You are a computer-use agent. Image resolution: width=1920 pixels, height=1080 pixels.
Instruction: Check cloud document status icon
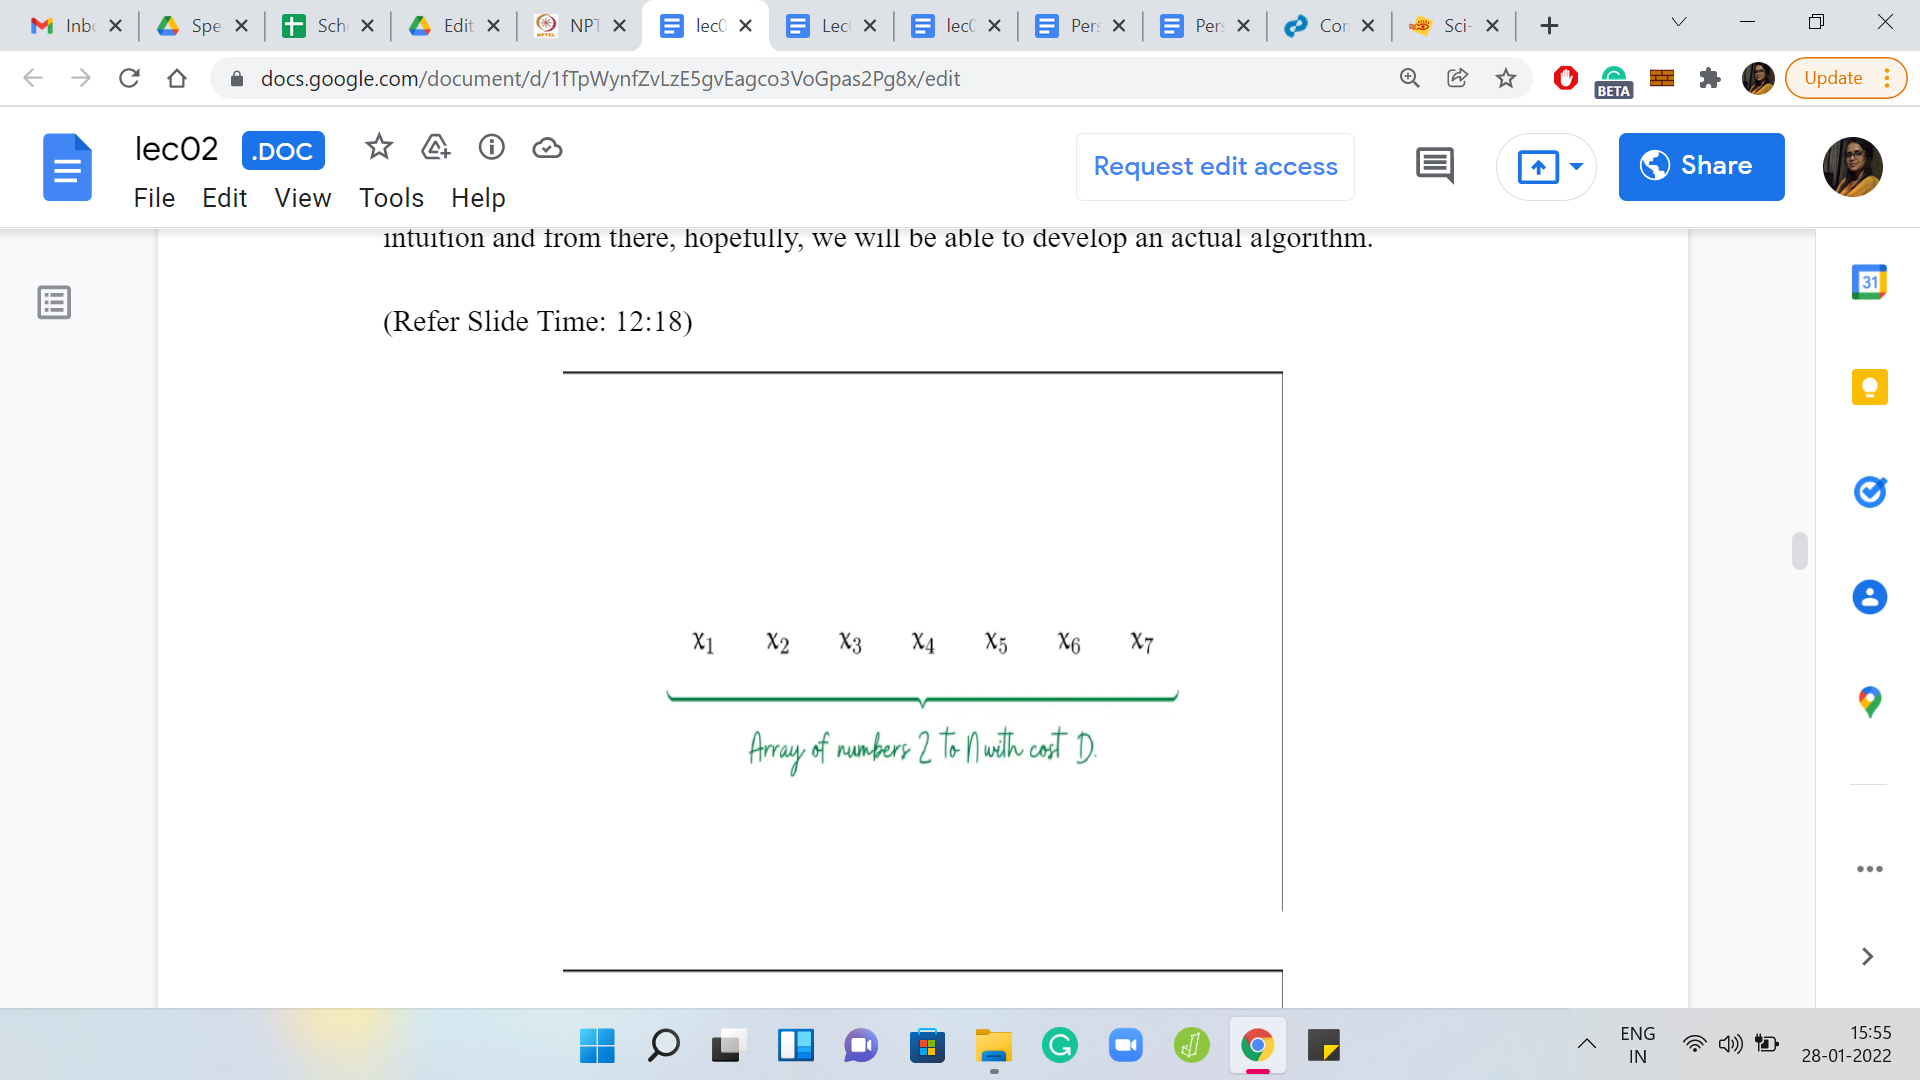547,148
